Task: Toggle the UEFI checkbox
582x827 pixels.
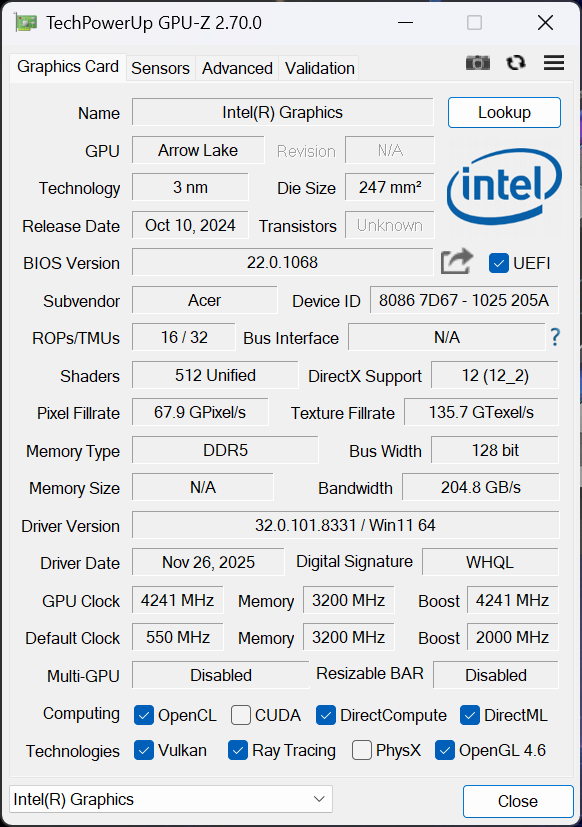Action: click(499, 263)
